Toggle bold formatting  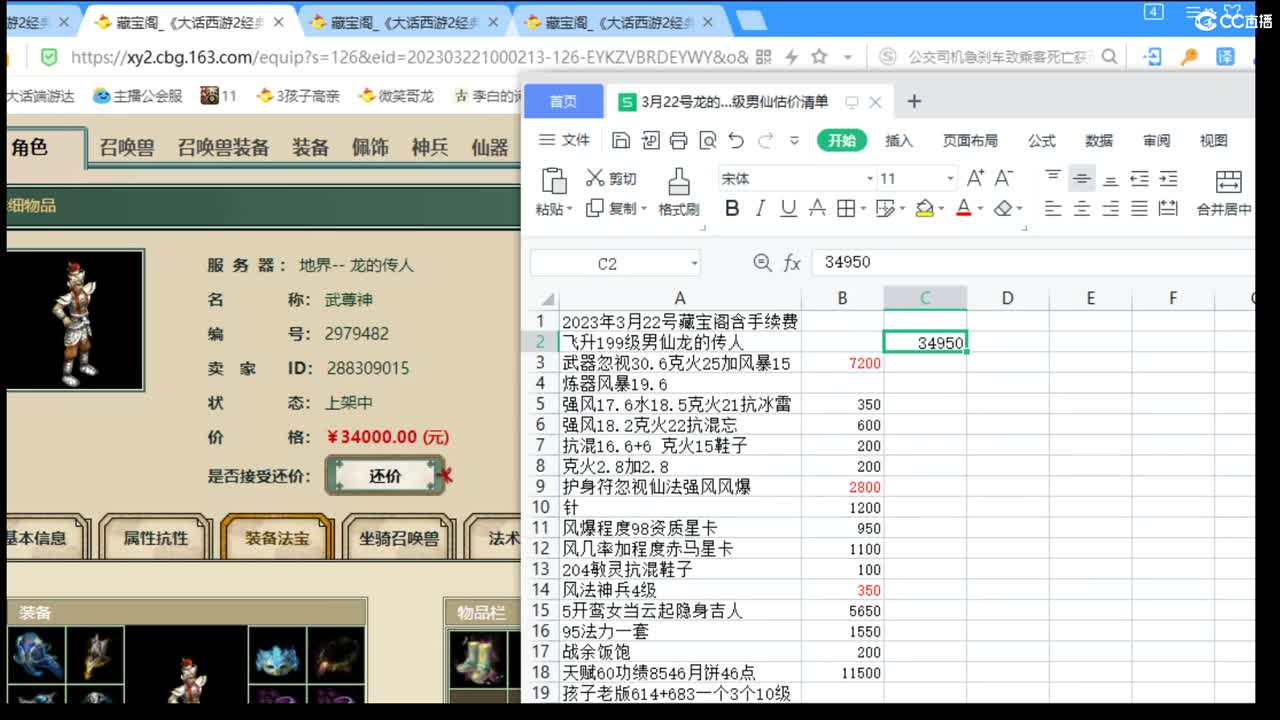pos(732,208)
